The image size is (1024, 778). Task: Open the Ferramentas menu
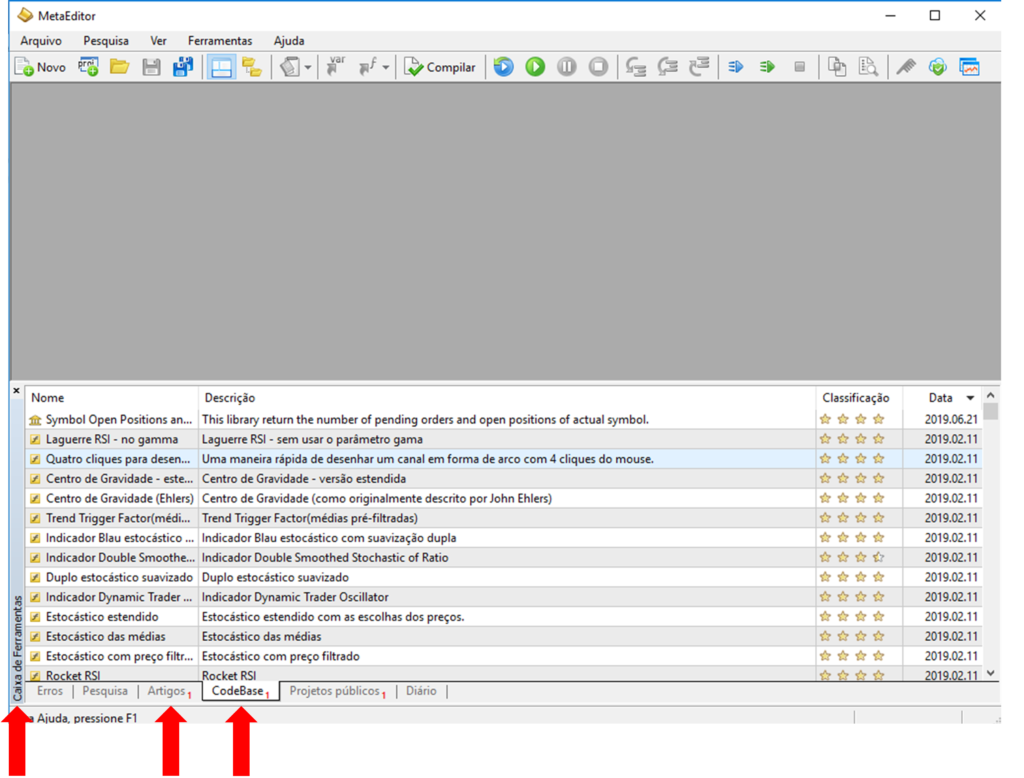click(220, 41)
